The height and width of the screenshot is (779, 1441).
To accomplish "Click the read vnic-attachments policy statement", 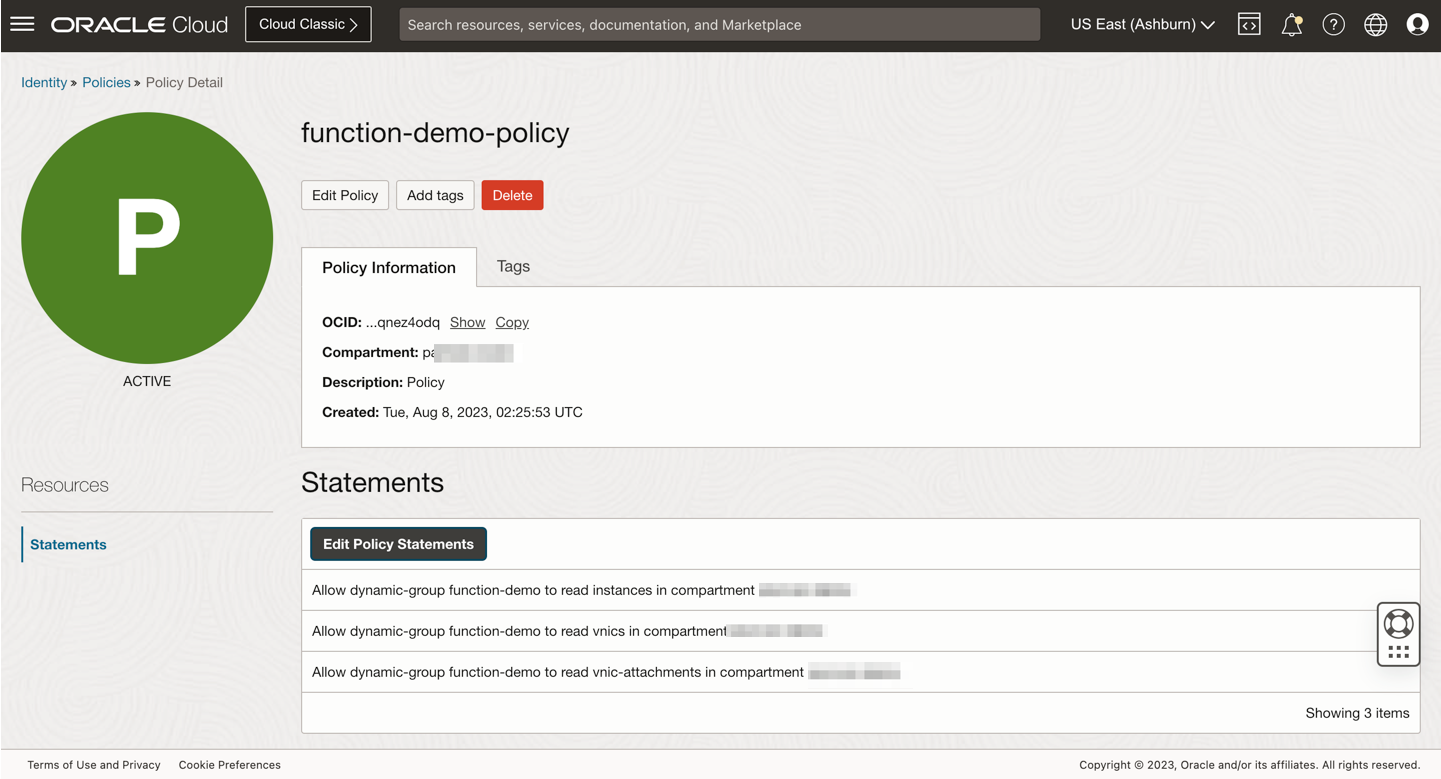I will [x=861, y=672].
